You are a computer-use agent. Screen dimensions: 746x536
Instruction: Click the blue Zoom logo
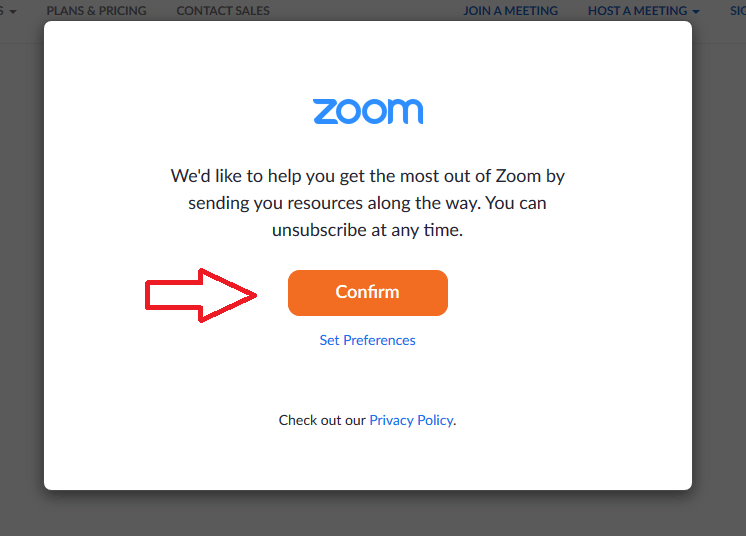pyautogui.click(x=367, y=111)
